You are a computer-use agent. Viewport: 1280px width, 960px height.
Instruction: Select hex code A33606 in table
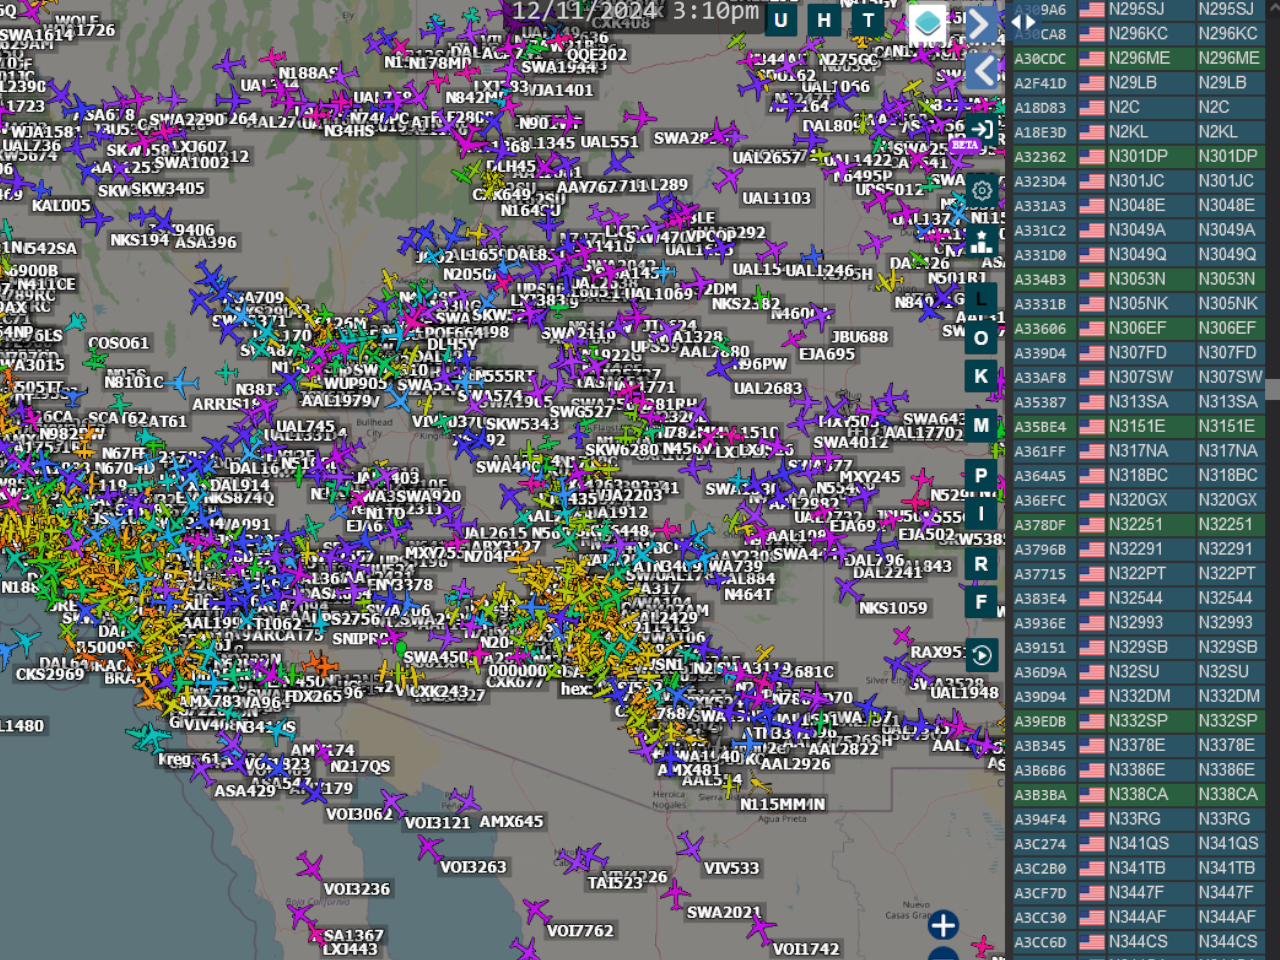[x=1041, y=329]
